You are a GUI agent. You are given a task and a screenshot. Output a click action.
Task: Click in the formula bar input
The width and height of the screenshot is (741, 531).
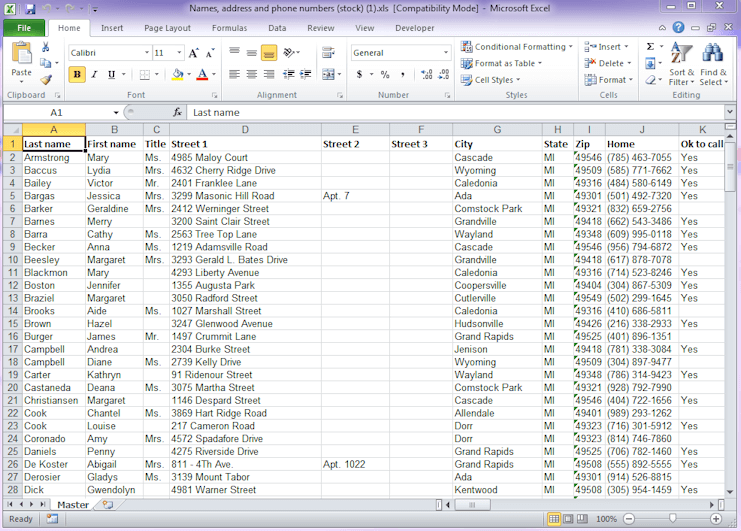(x=456, y=112)
